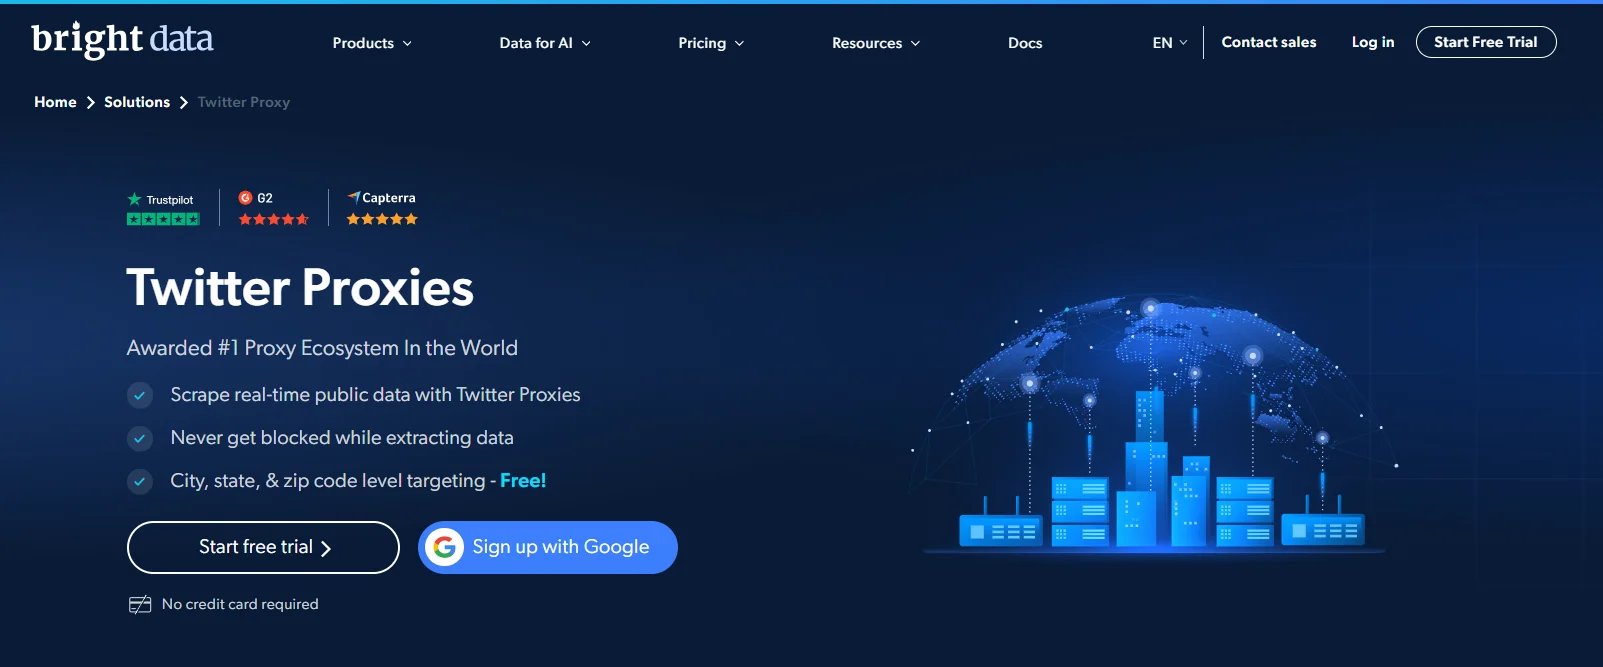Image resolution: width=1603 pixels, height=667 pixels.
Task: Click the Capterra logo badge
Action: coord(381,198)
